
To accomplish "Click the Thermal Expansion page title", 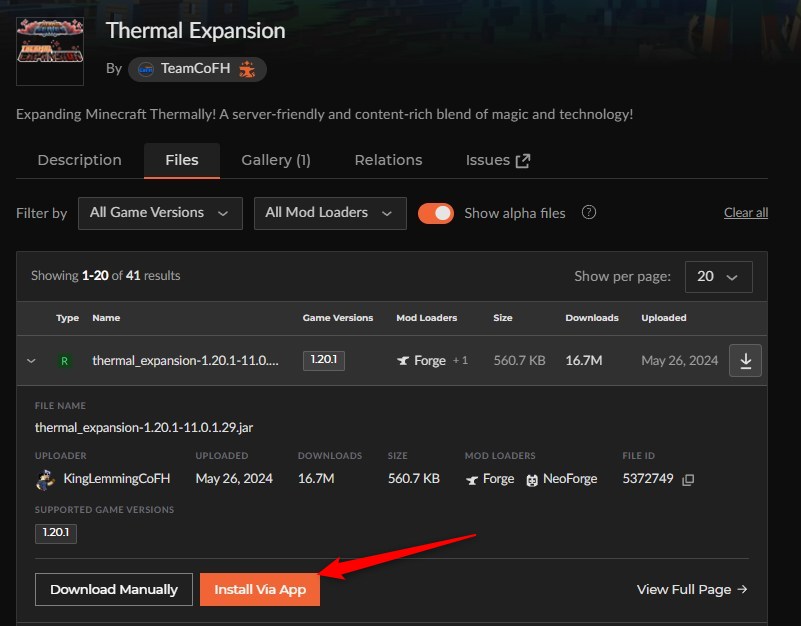I will (196, 31).
